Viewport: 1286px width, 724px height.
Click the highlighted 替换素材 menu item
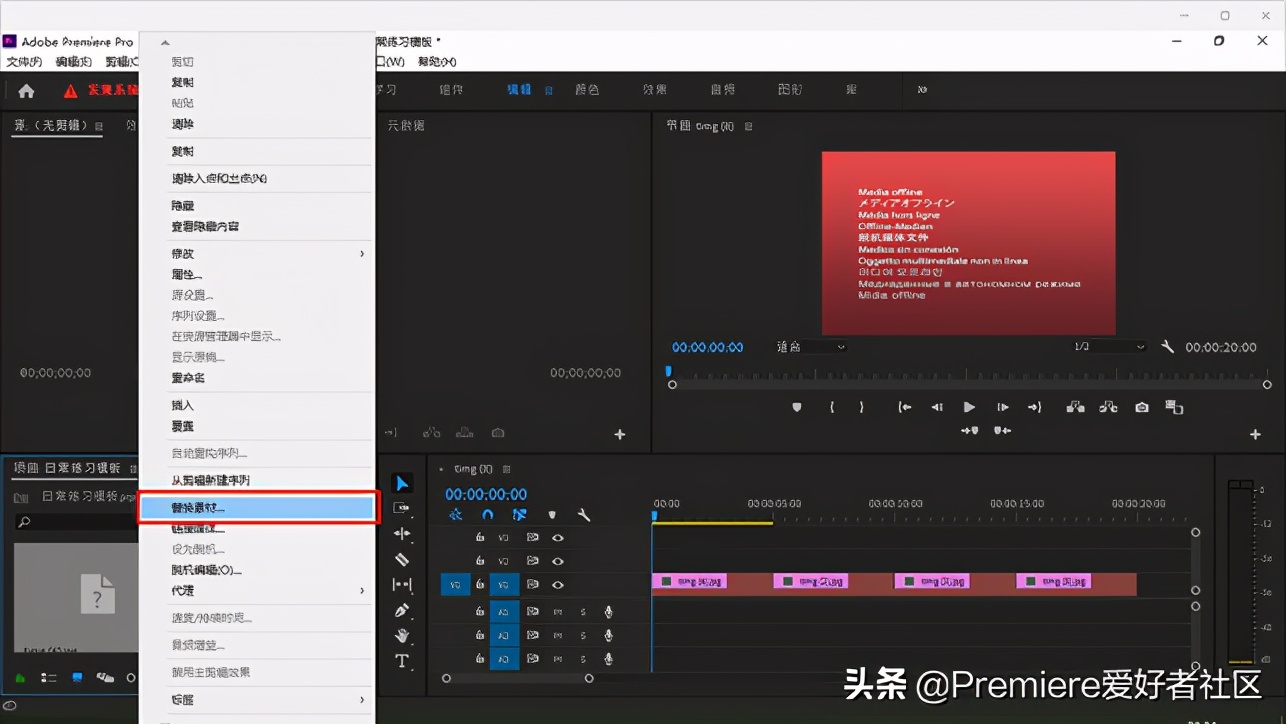tap(257, 508)
